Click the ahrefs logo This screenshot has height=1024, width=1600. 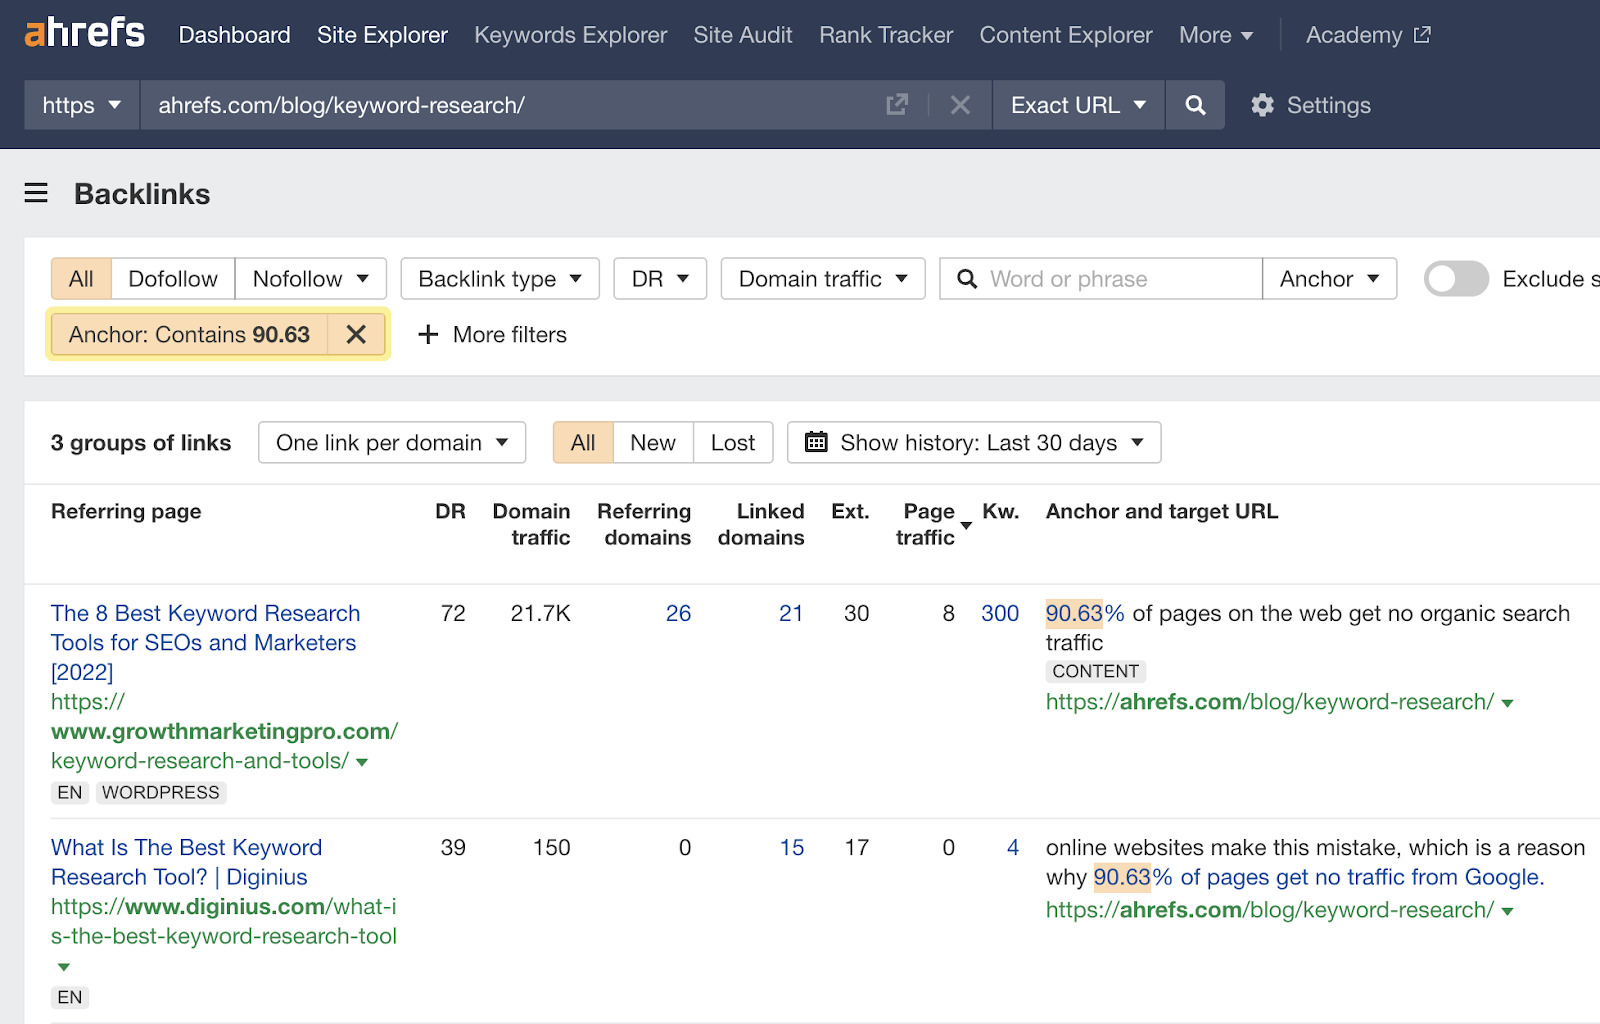(83, 32)
